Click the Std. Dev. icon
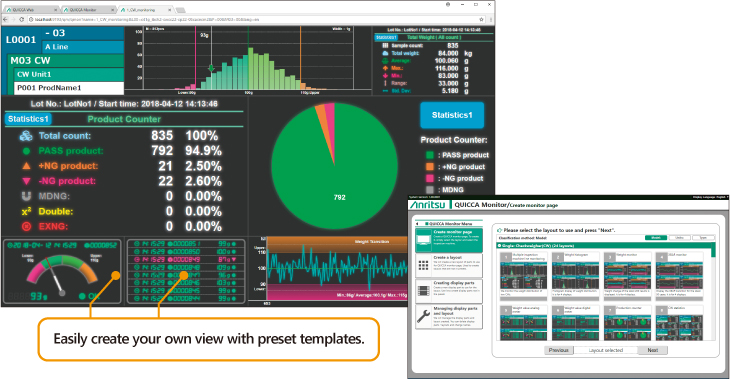Screen dimensions: 730x379 tap(385, 91)
